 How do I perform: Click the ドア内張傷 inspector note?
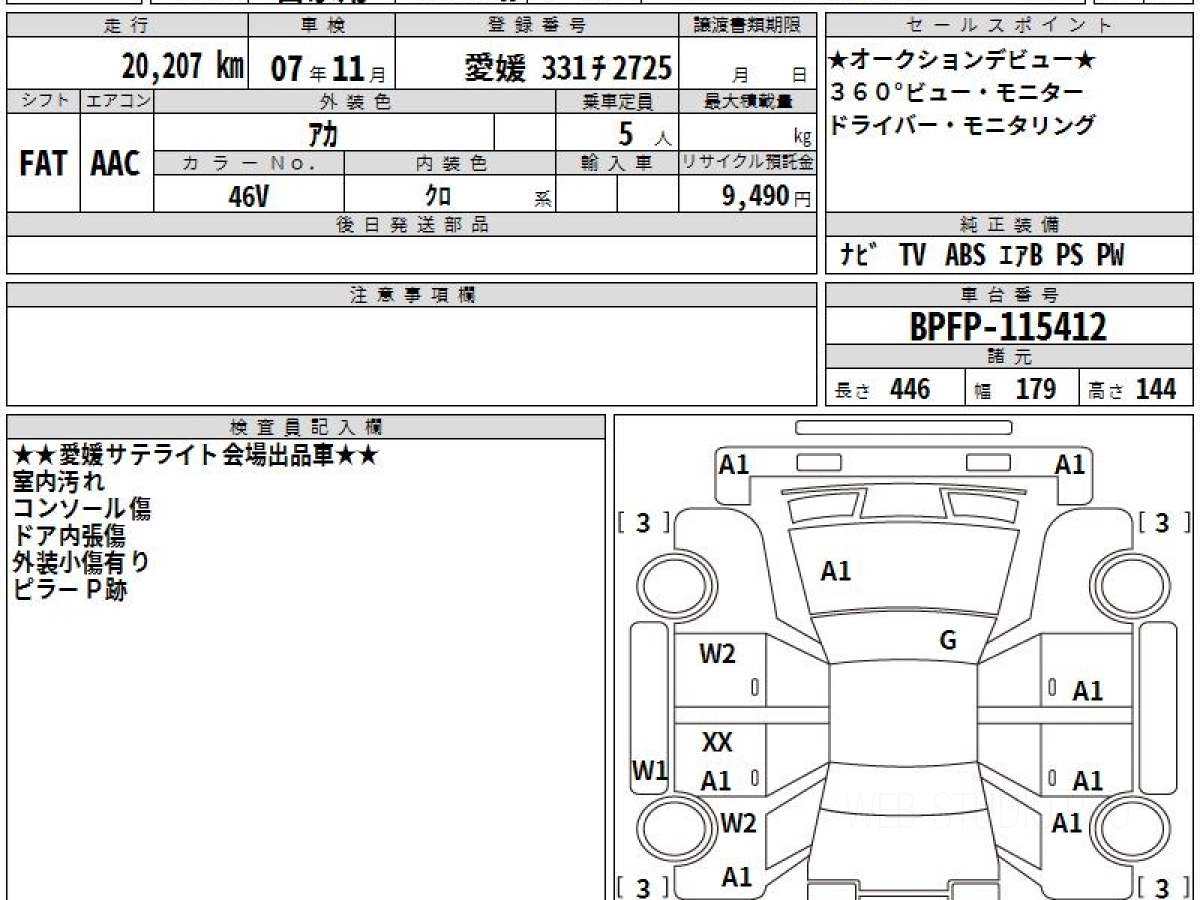pyautogui.click(x=70, y=536)
